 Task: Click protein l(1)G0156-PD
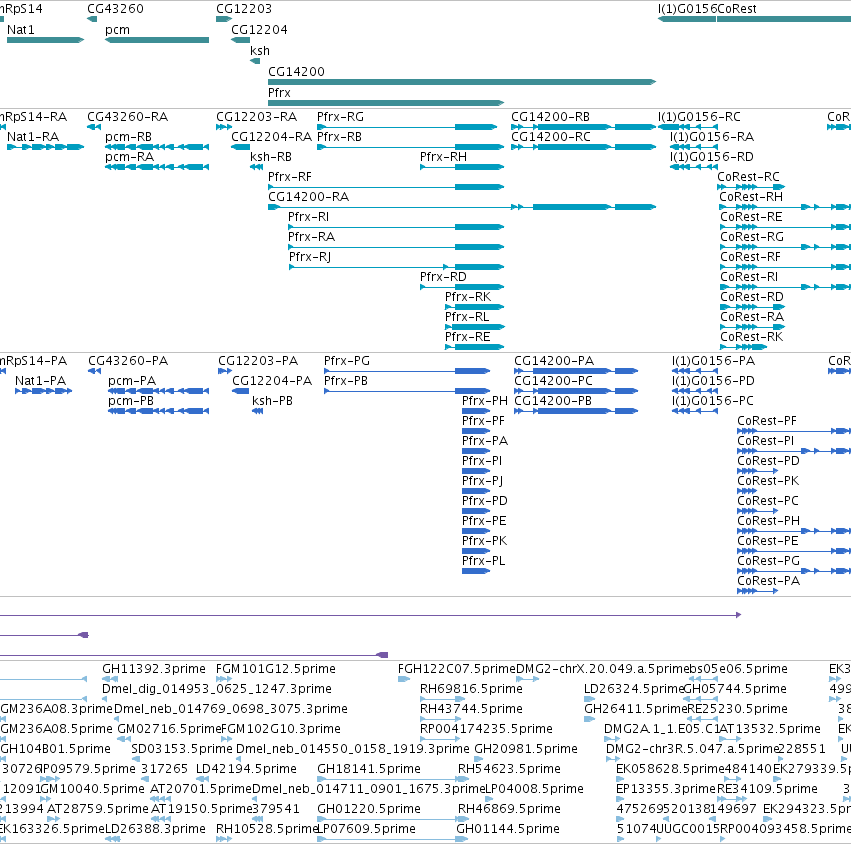click(x=695, y=391)
